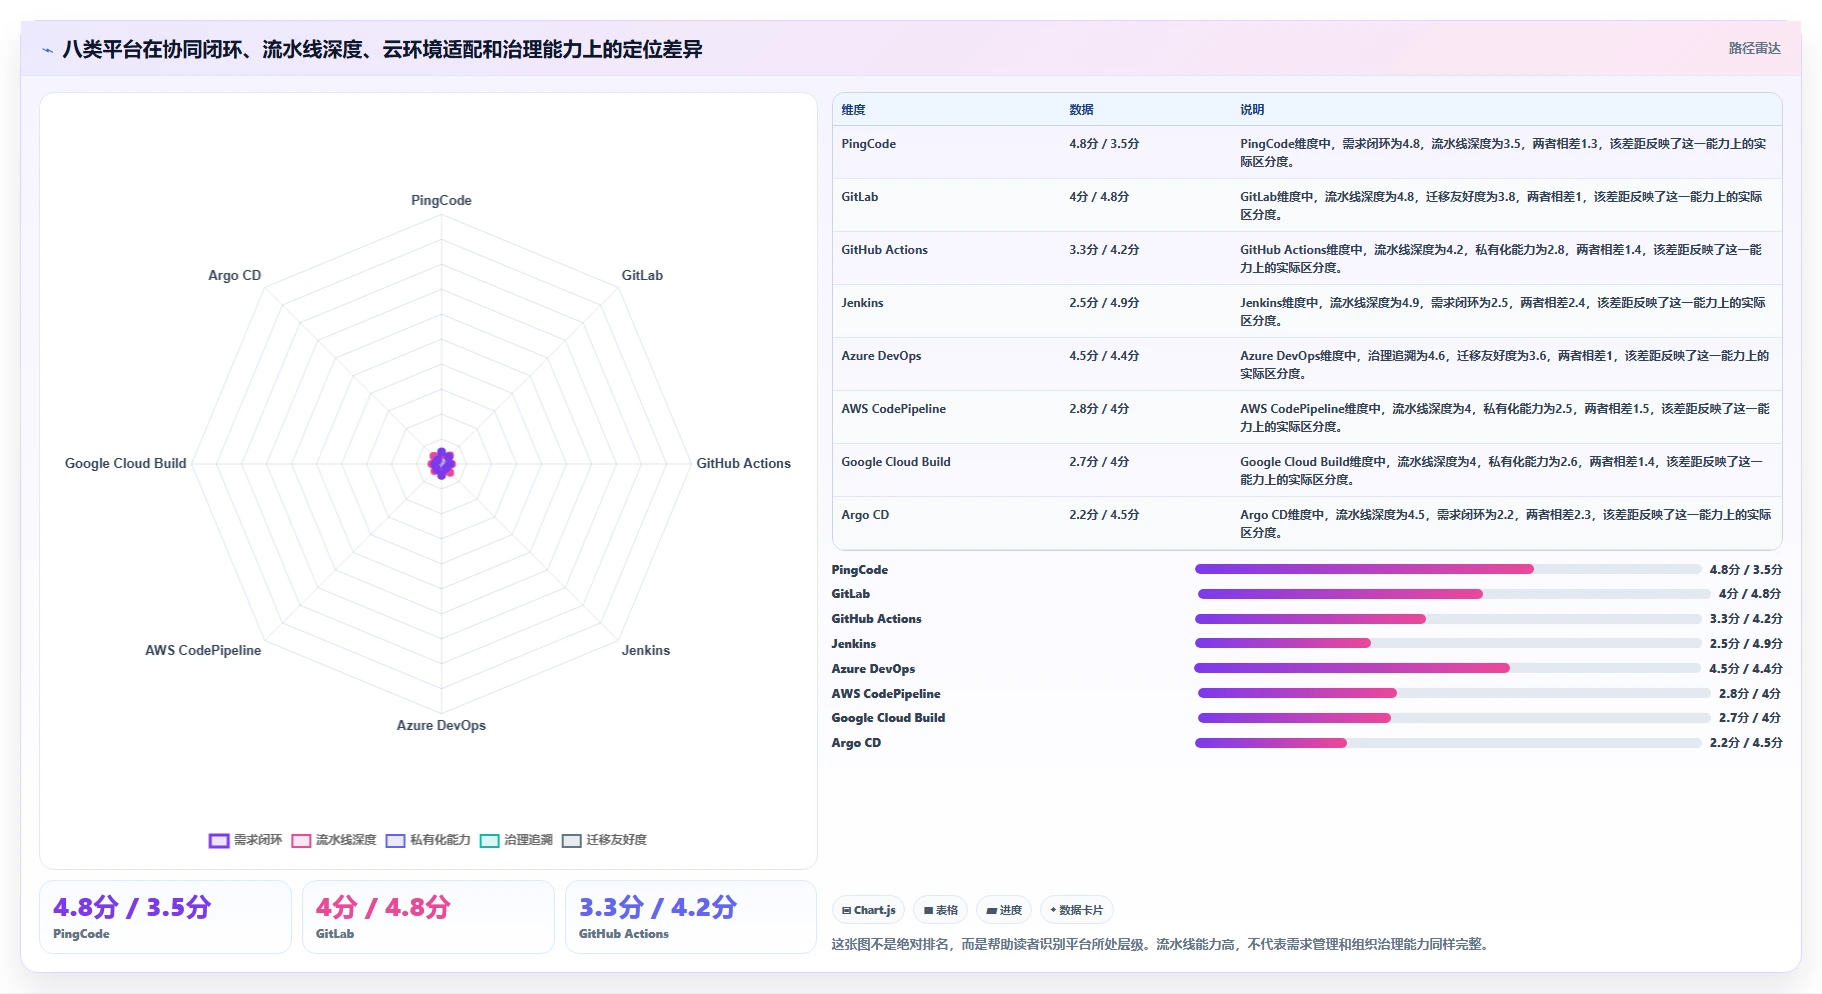Click the 维度 column header

click(x=853, y=110)
